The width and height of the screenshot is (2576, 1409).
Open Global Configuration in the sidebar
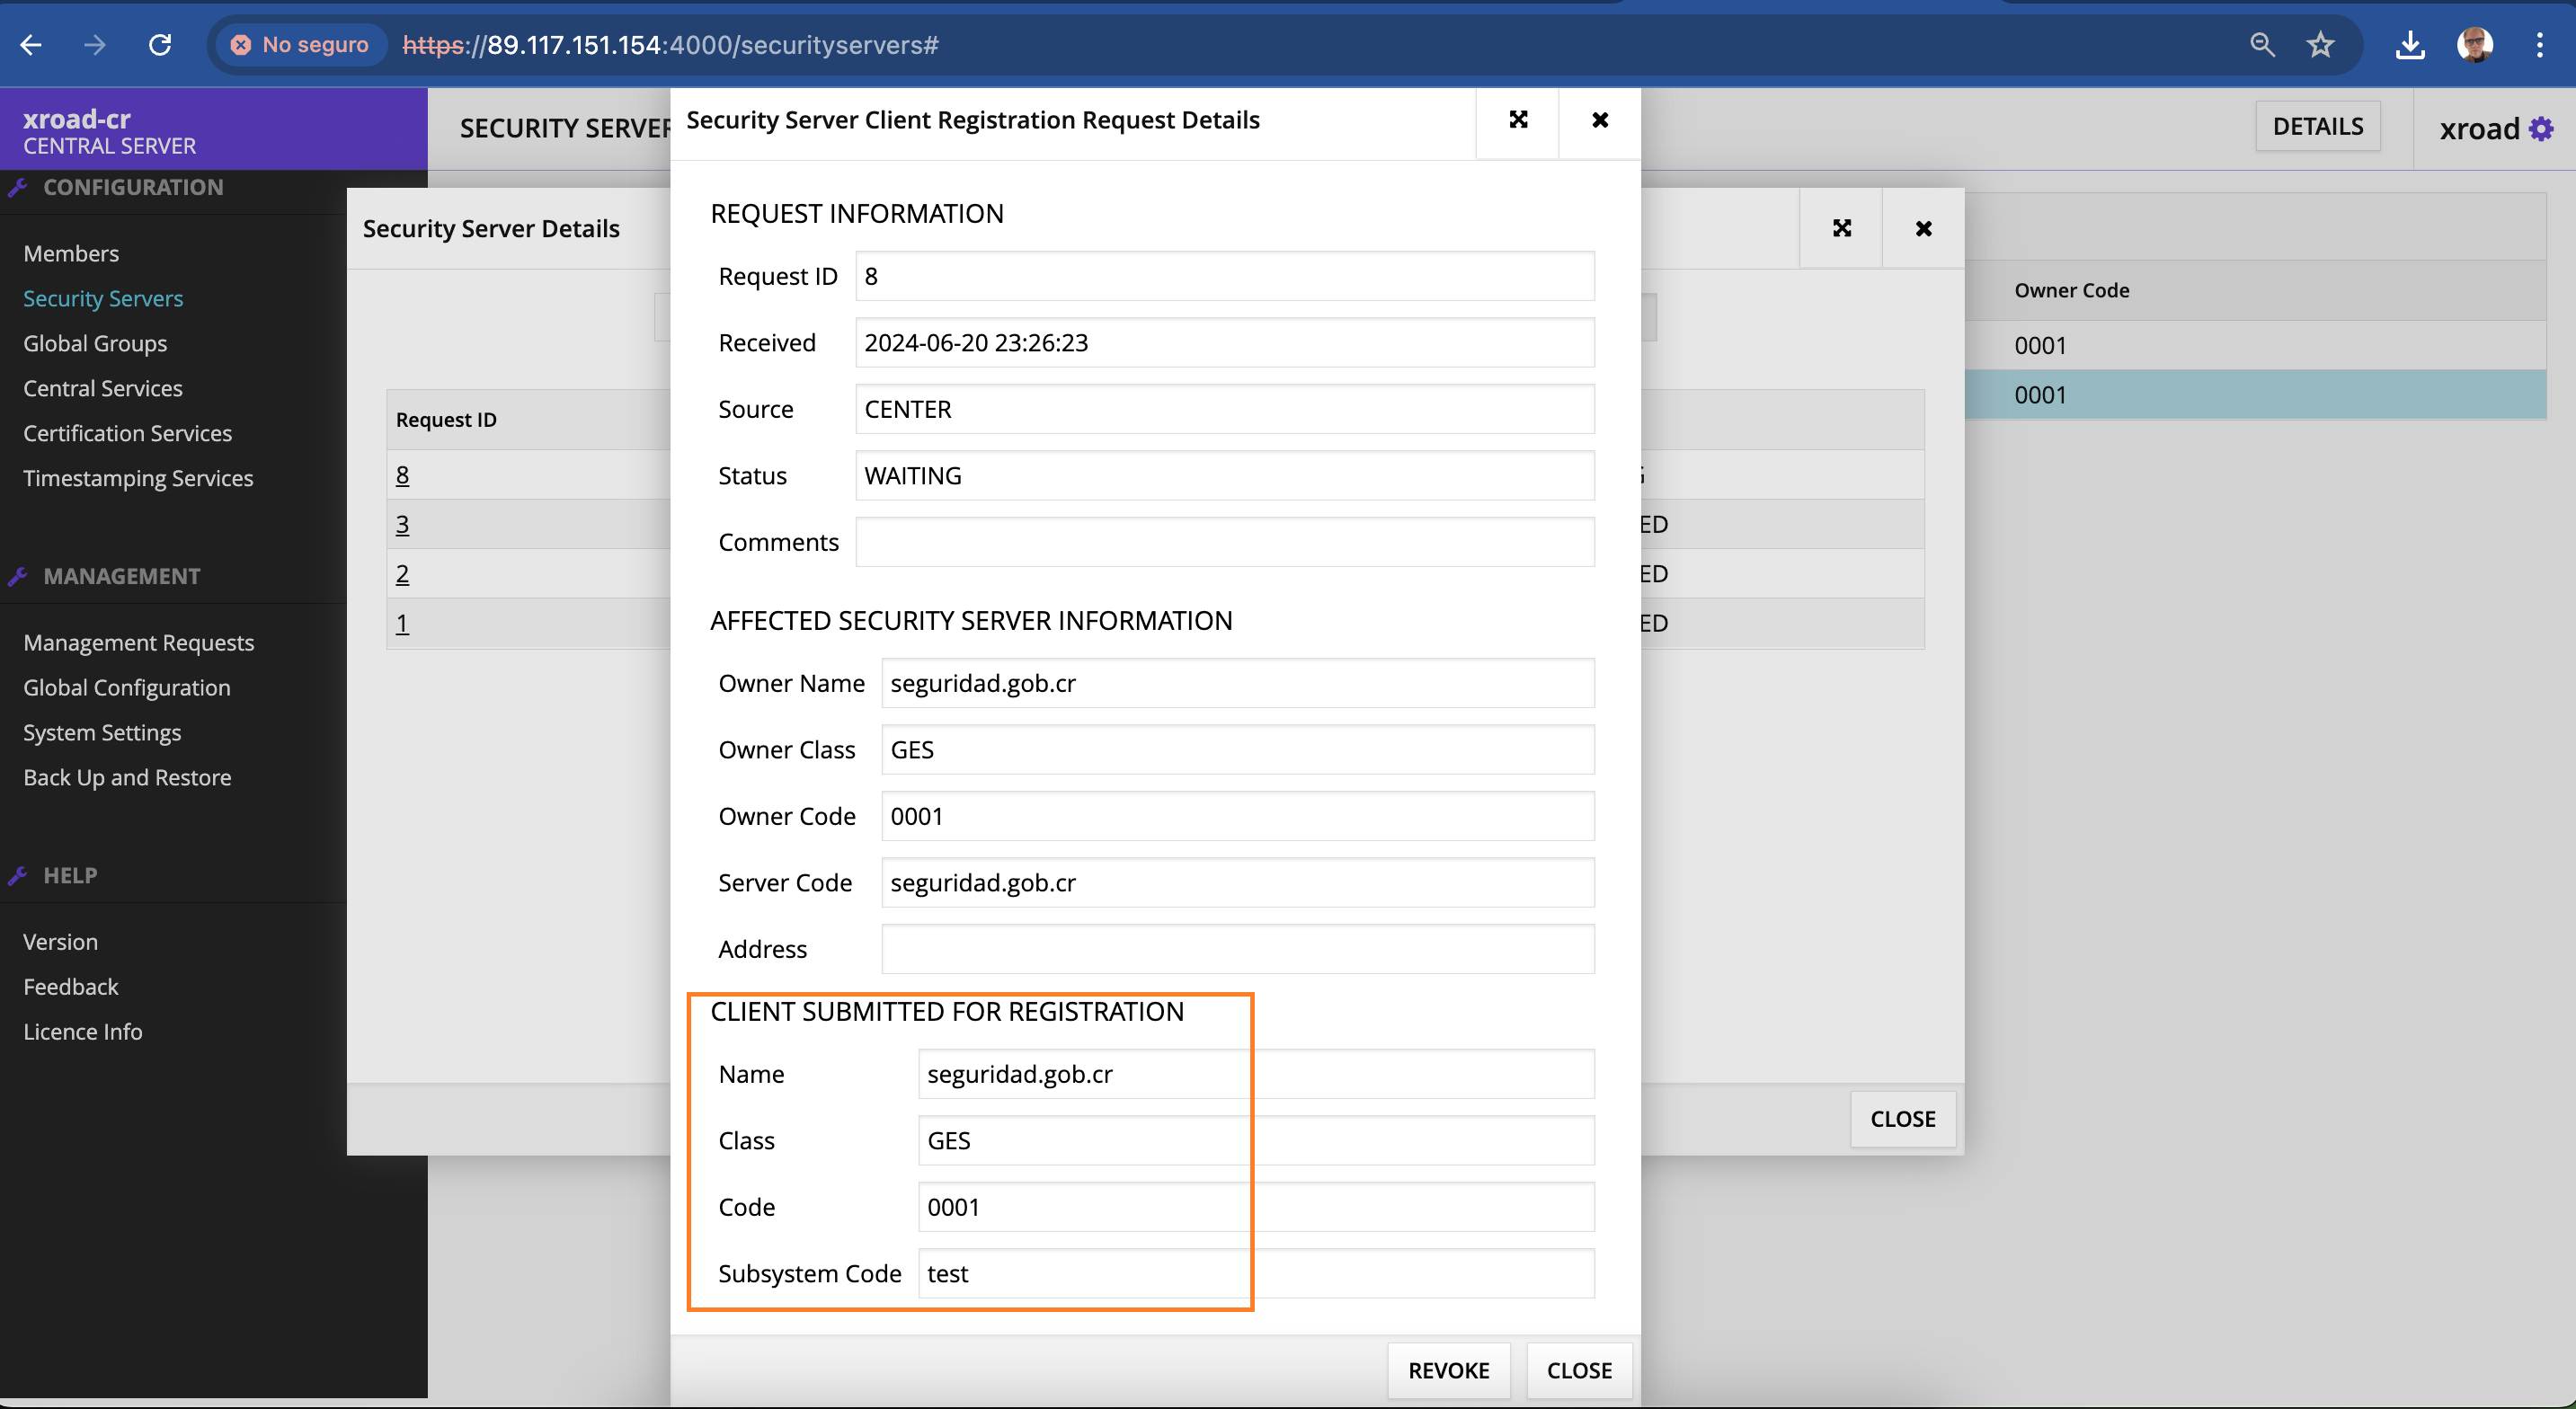(x=127, y=688)
